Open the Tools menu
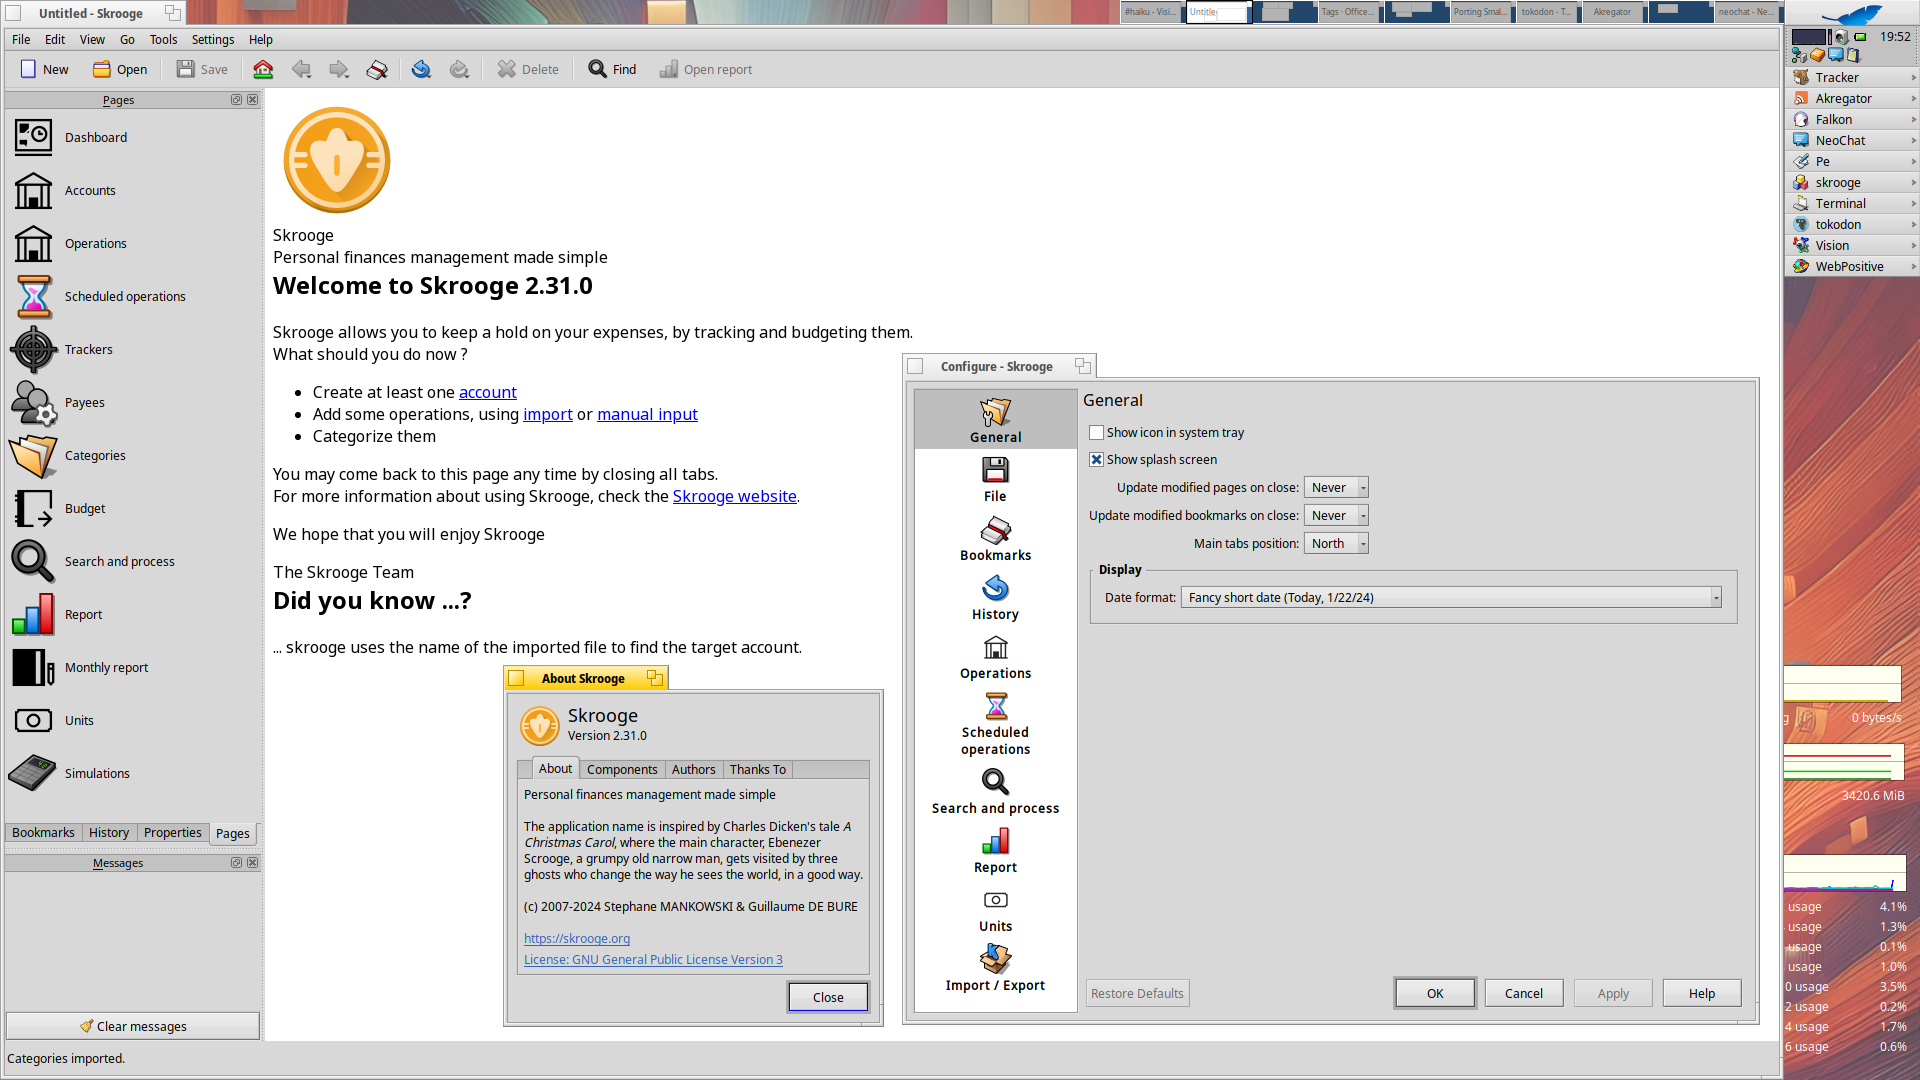Screen dimensions: 1920x1080 click(x=163, y=39)
